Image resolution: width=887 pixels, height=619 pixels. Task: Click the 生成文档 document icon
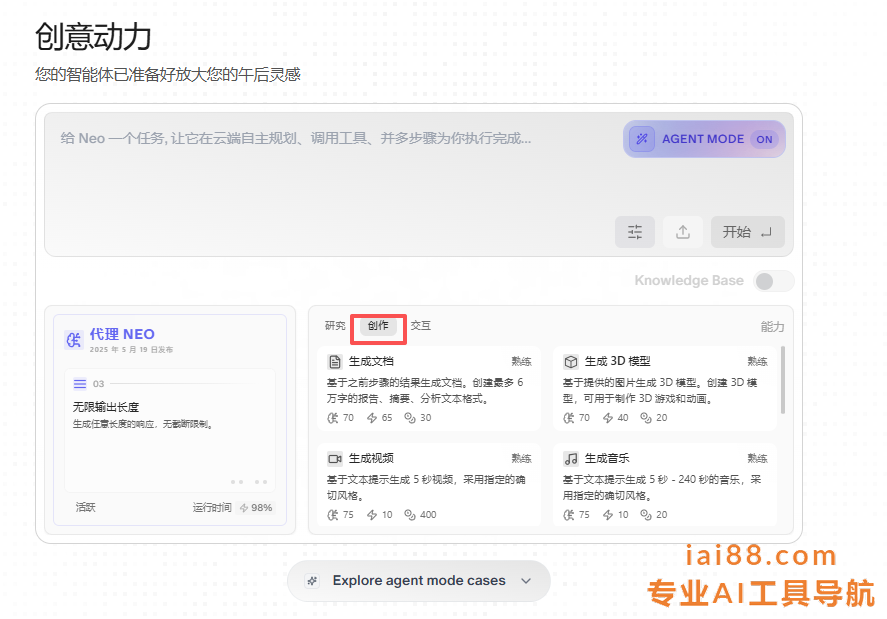coord(335,361)
